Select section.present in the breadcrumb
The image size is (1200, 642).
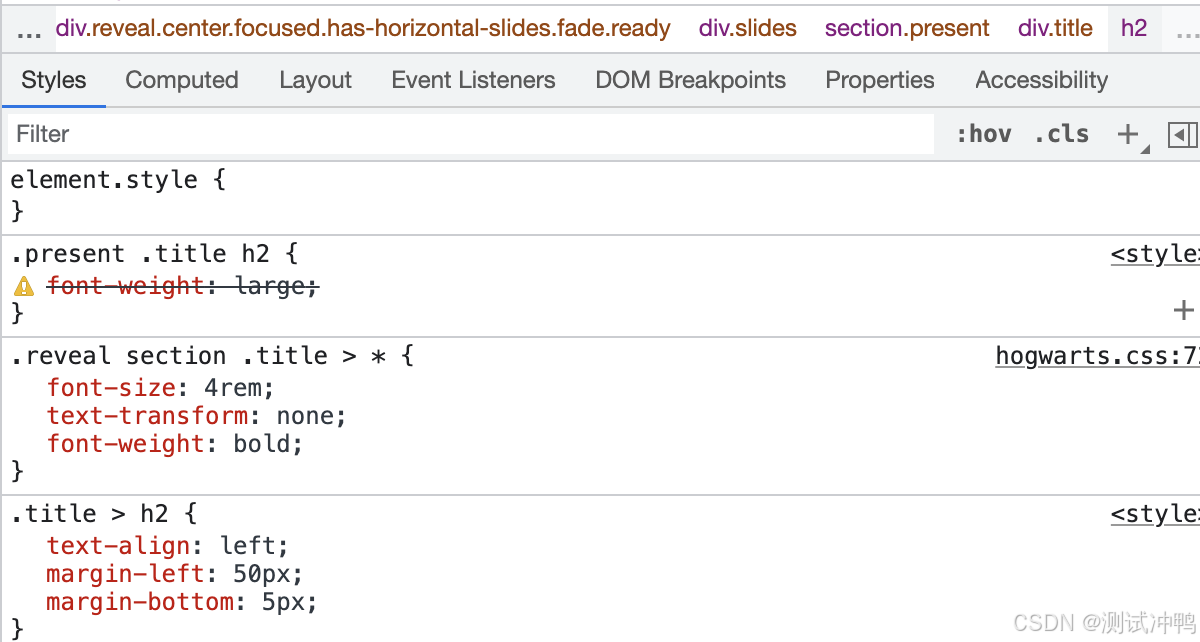[x=907, y=28]
